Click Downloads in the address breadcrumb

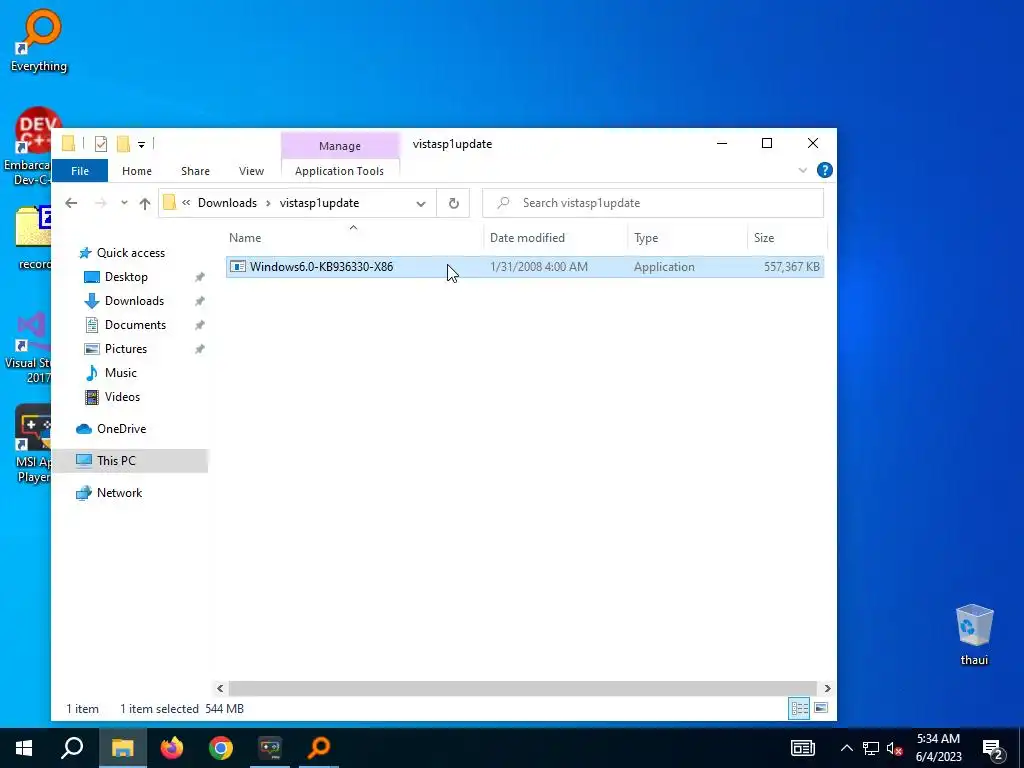coord(227,203)
